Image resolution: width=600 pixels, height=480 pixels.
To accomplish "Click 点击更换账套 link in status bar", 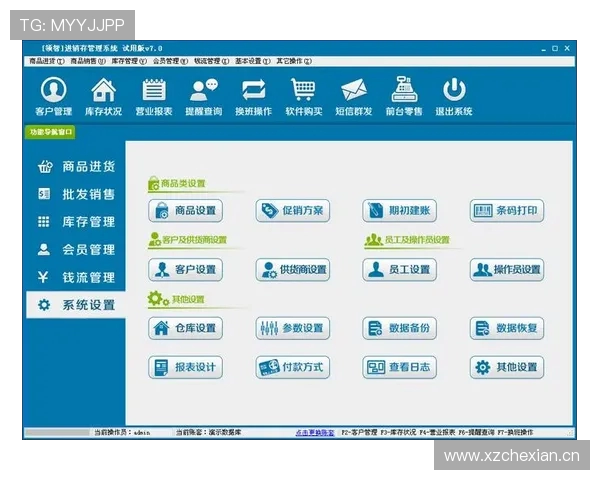I will point(315,433).
